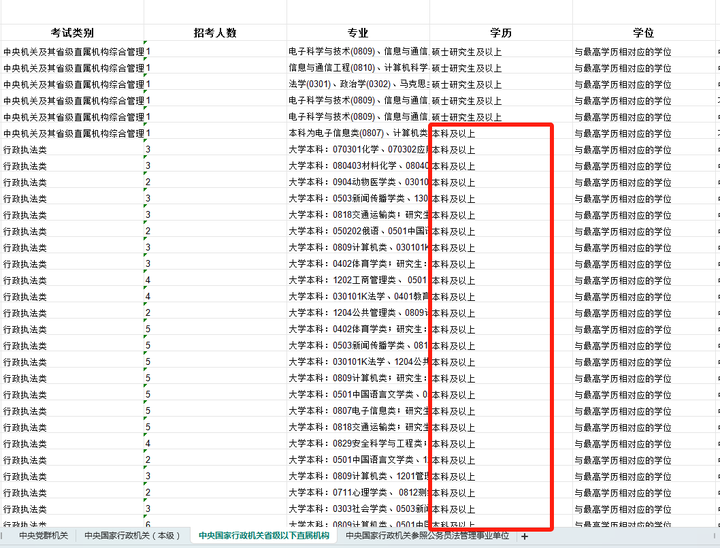
Task: Click 本科及以上 in the 0711心理学类 row
Action: pyautogui.click(x=453, y=492)
